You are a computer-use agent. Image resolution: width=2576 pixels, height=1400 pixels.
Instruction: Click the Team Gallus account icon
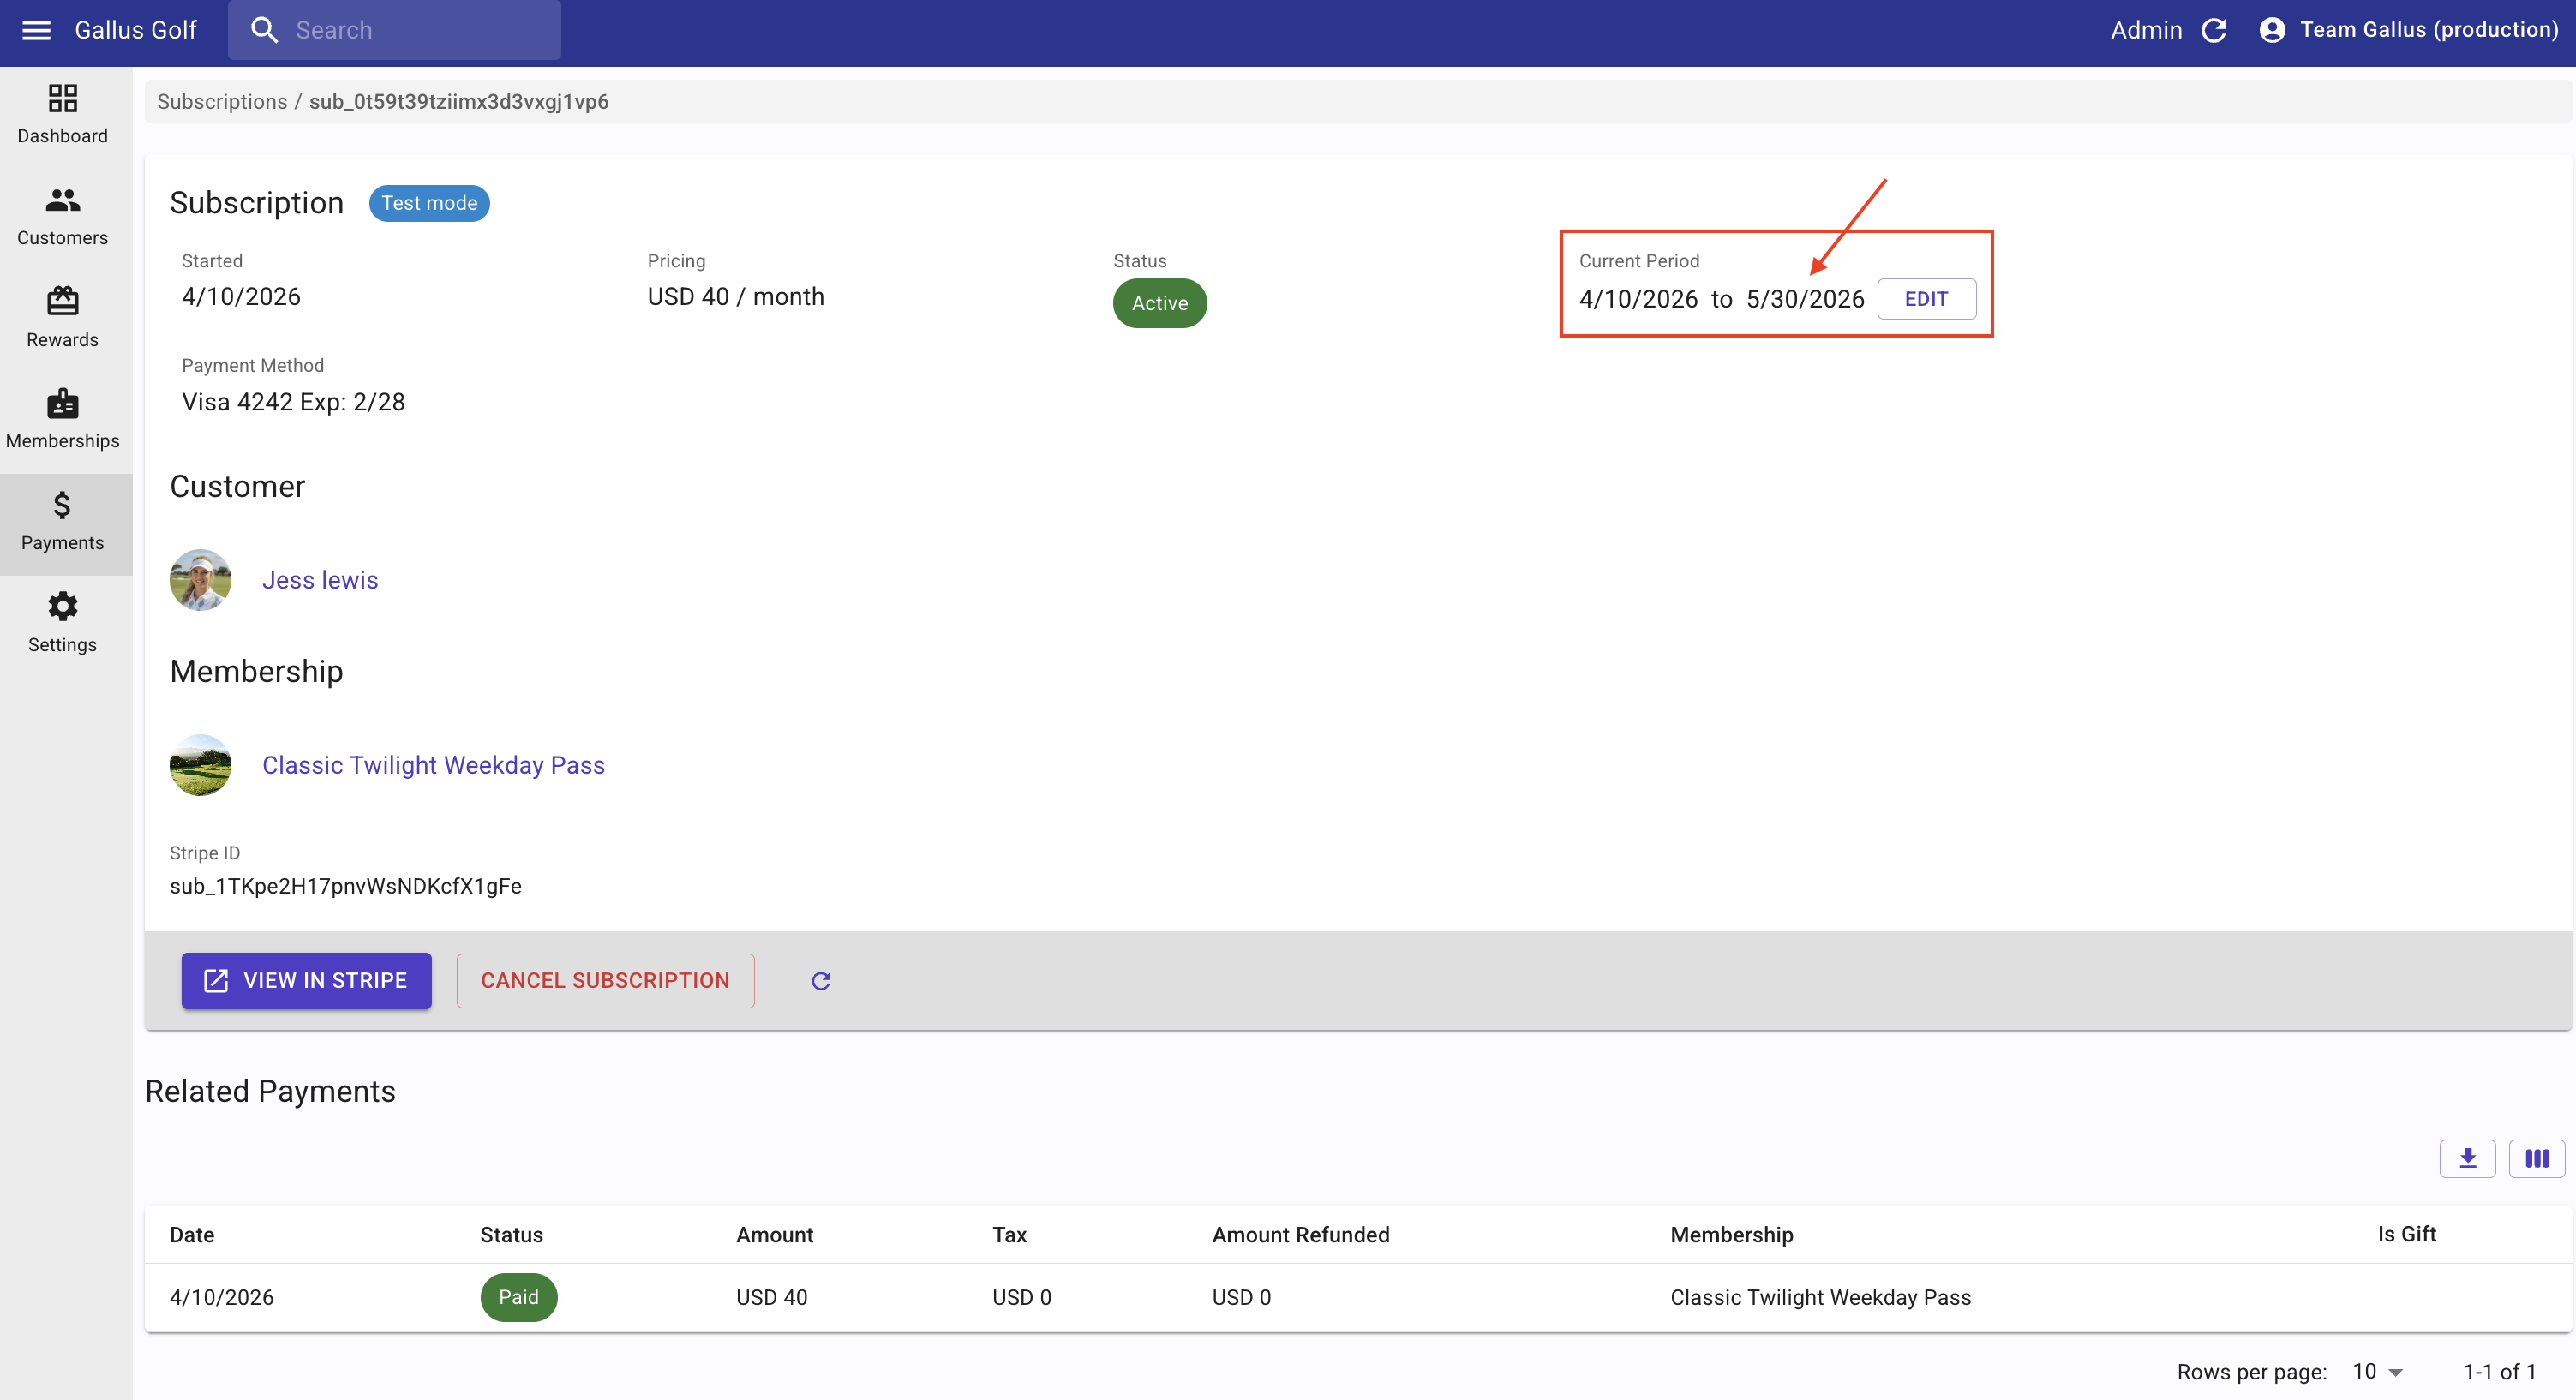tap(2272, 30)
